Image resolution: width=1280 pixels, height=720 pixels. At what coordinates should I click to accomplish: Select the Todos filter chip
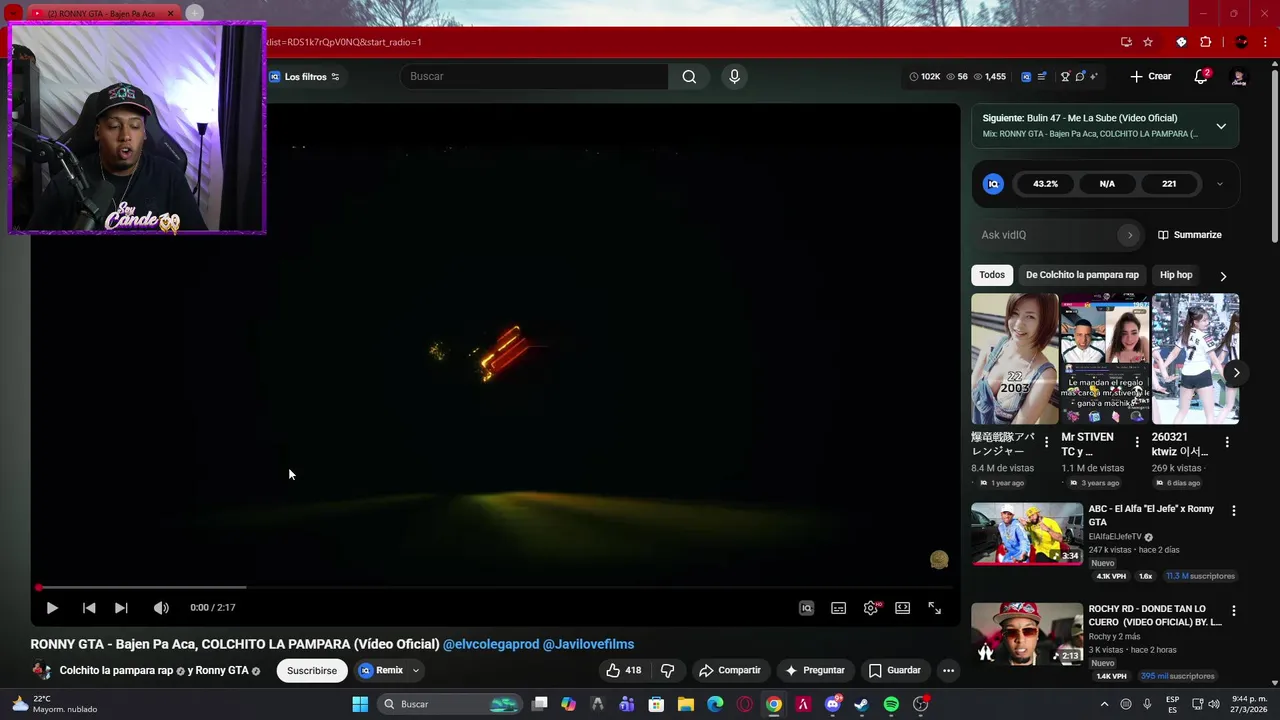992,275
